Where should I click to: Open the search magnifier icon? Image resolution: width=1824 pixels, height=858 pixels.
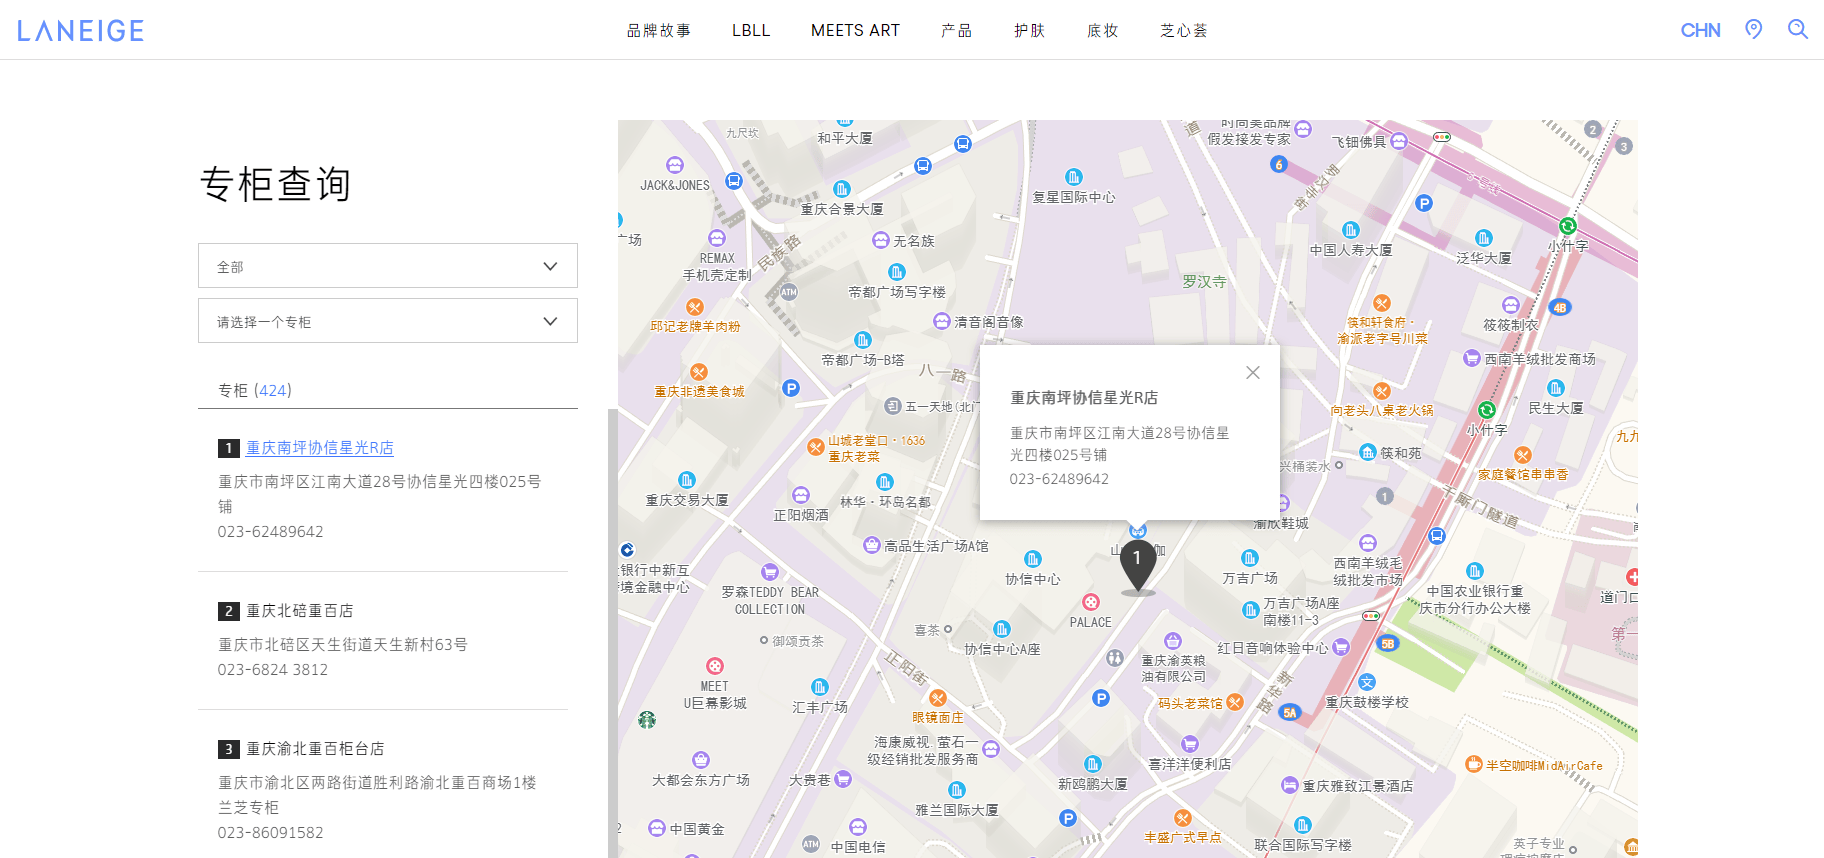point(1798,29)
